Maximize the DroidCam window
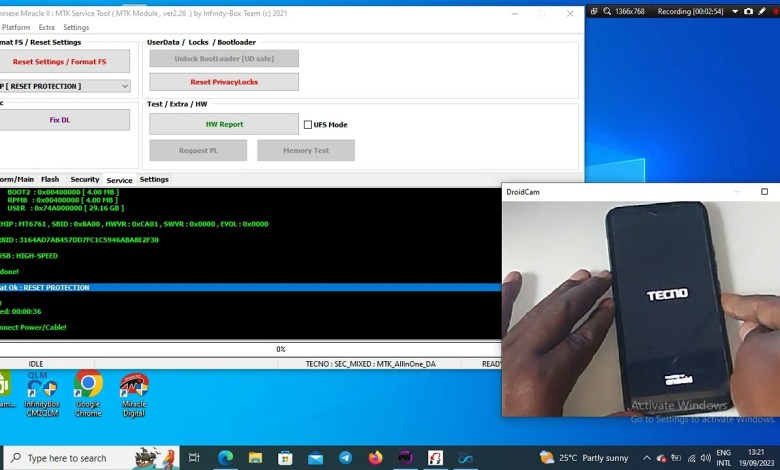The height and width of the screenshot is (470, 780). click(764, 192)
